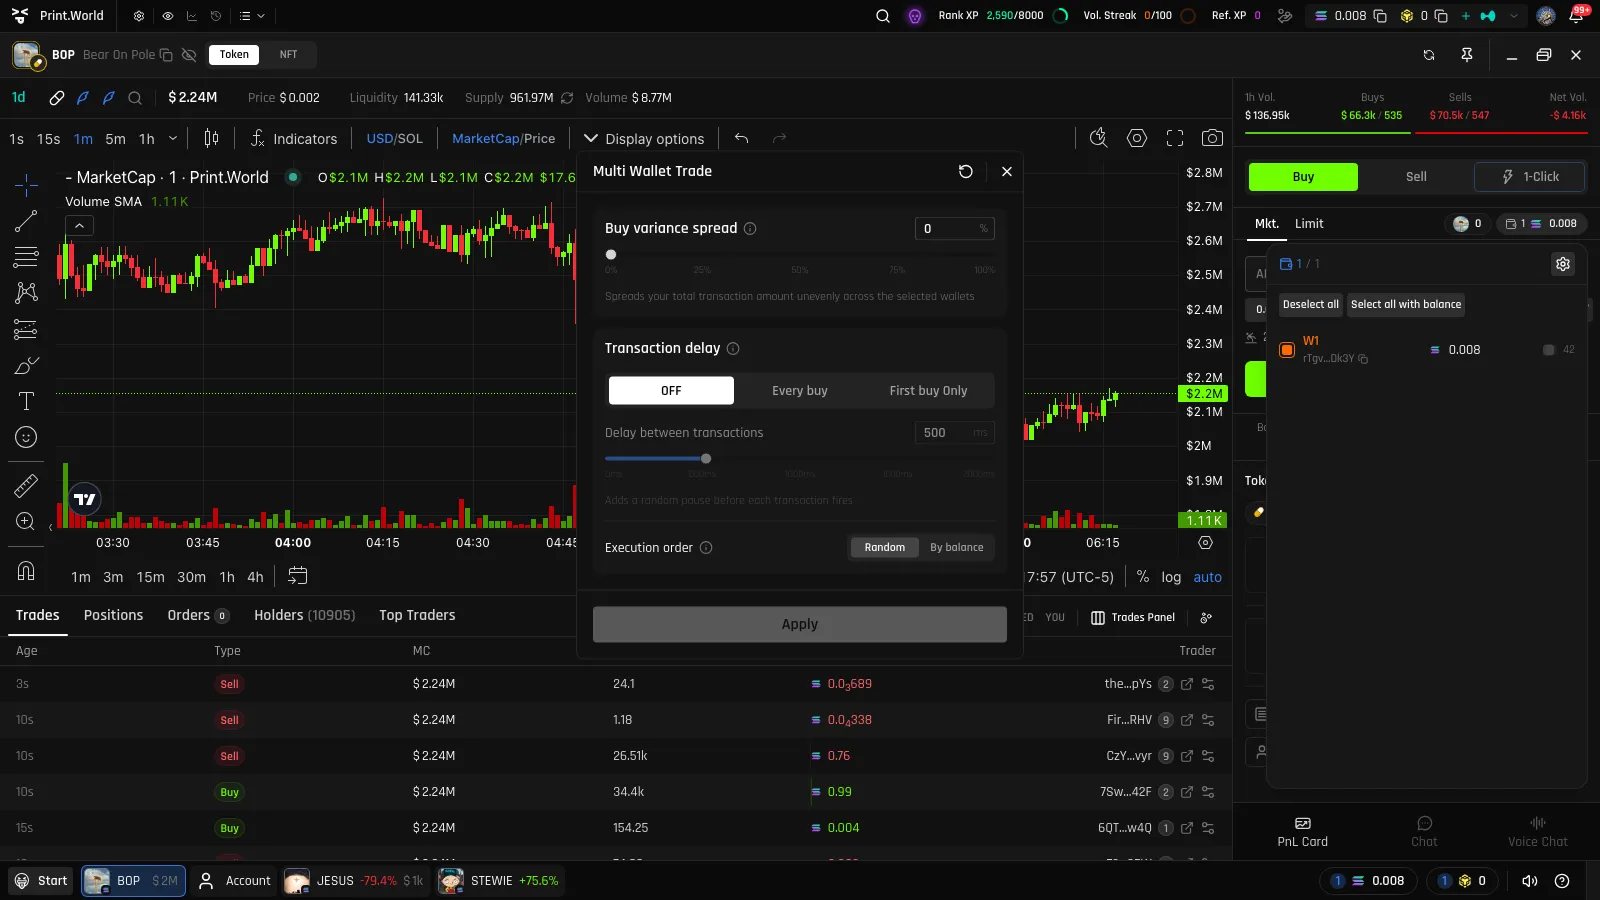Set Transaction delay to OFF
The image size is (1600, 900).
[x=671, y=391]
